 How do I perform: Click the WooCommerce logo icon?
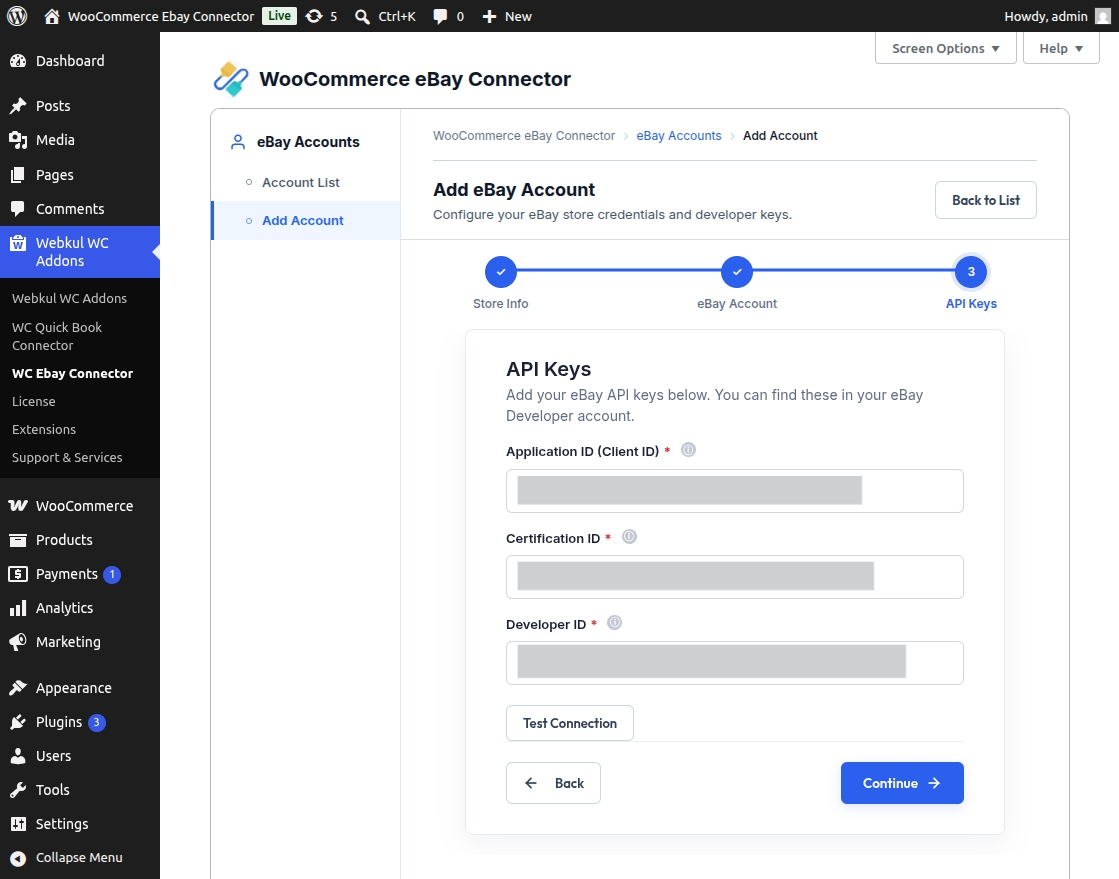click(18, 506)
